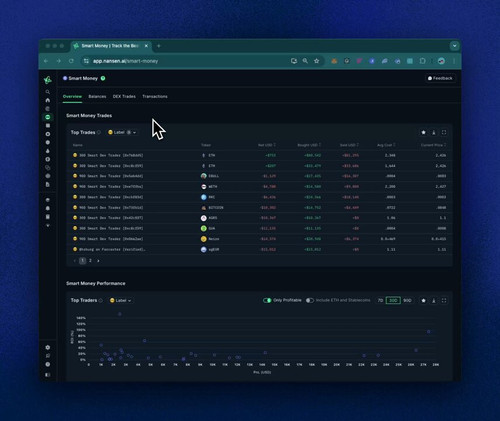Expand Top Trades to fullscreen
This screenshot has height=421, width=500.
tap(444, 132)
